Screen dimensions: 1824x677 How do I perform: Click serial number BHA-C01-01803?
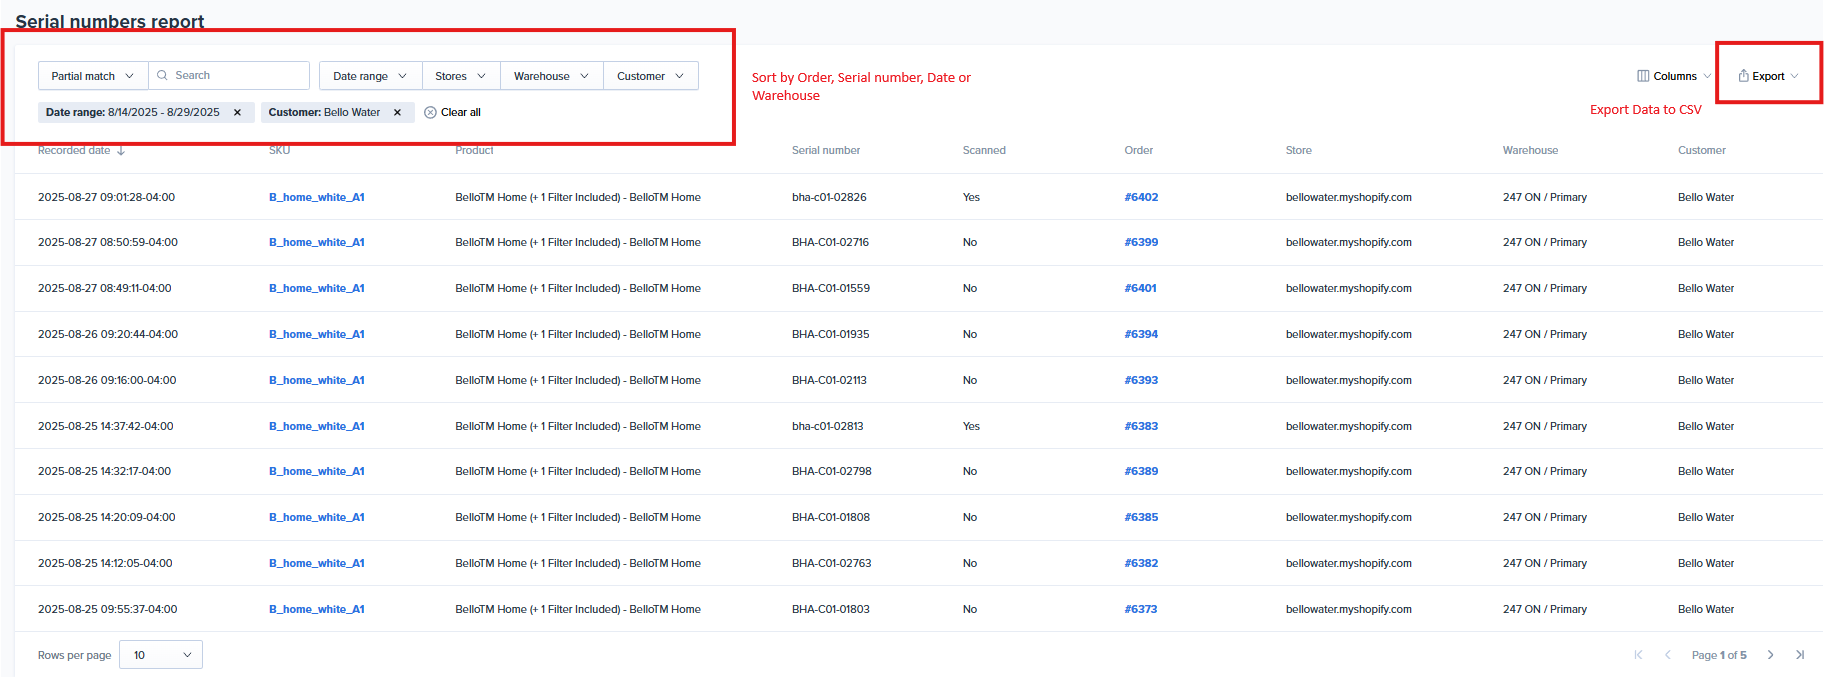[x=830, y=609]
